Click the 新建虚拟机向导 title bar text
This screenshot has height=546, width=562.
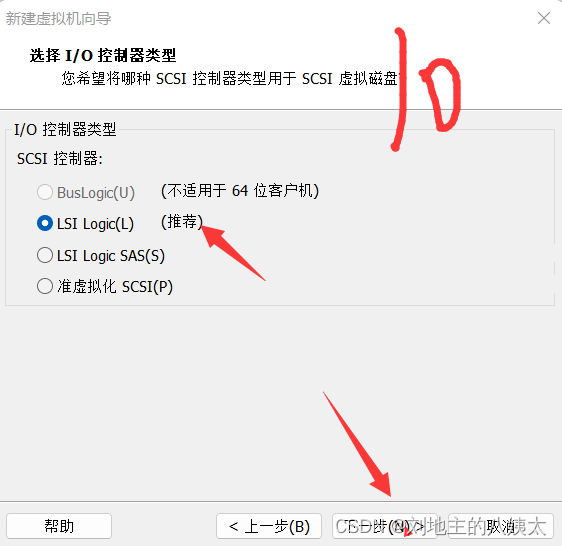(58, 18)
